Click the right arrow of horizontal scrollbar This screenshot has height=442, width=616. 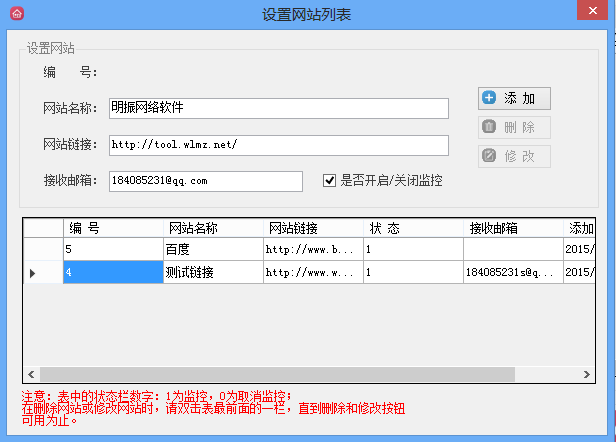click(587, 374)
